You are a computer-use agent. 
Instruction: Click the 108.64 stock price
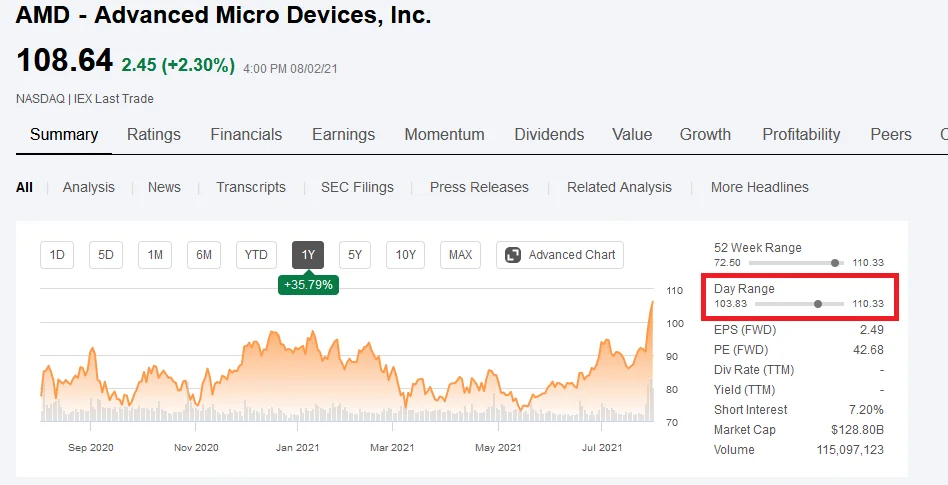tap(65, 61)
